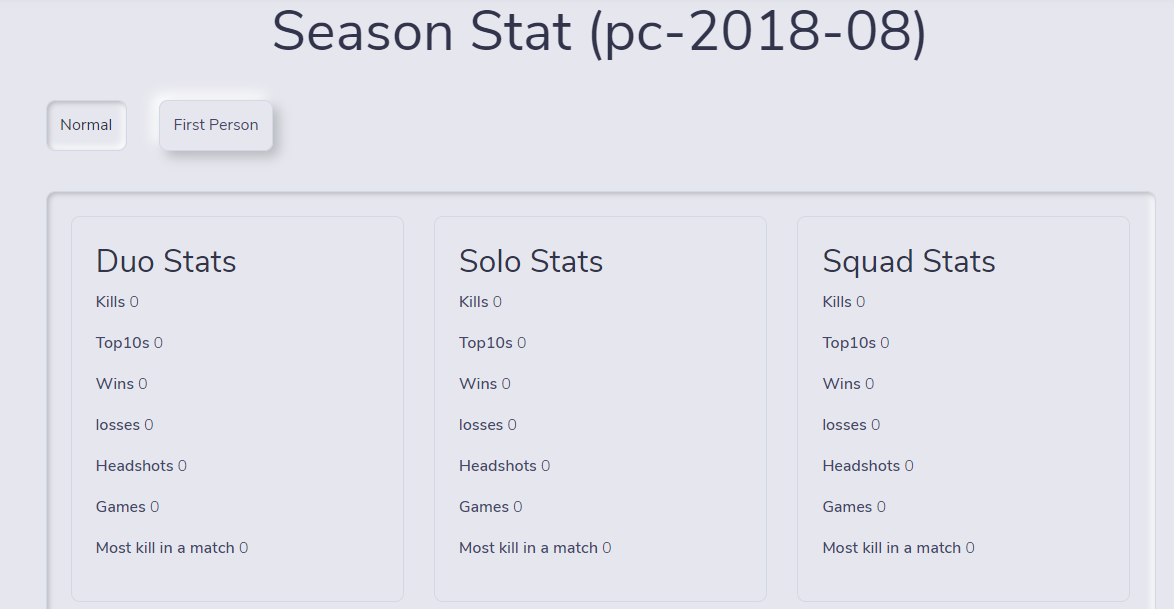Click the Squad Stats card title
This screenshot has width=1174, height=609.
[909, 261]
